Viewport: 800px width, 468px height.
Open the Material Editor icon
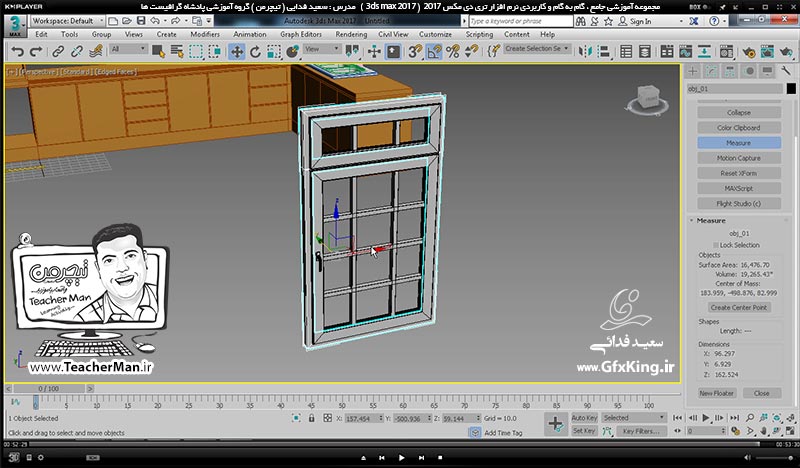(x=727, y=52)
